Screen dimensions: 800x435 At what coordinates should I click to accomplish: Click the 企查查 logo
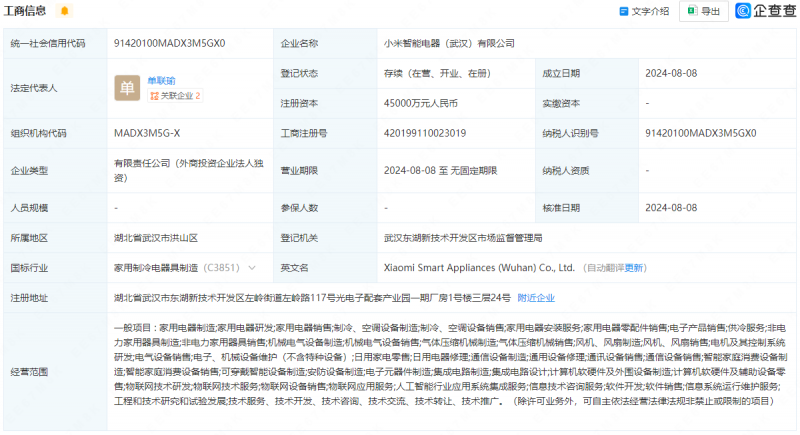click(765, 11)
